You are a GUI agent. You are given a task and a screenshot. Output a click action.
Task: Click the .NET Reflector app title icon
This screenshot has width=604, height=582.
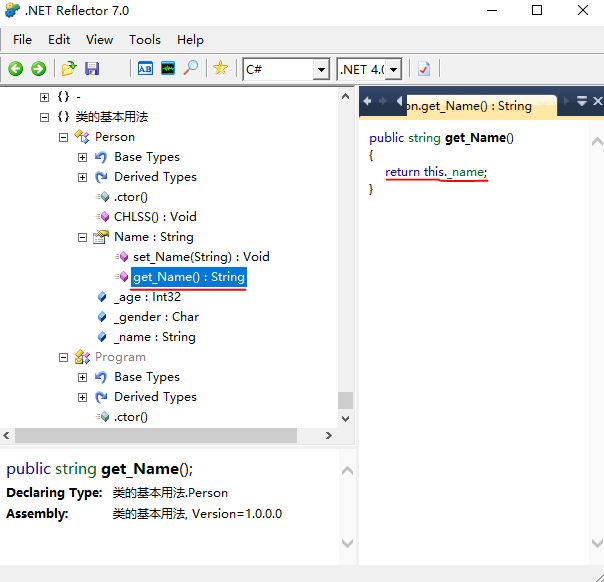[12, 10]
